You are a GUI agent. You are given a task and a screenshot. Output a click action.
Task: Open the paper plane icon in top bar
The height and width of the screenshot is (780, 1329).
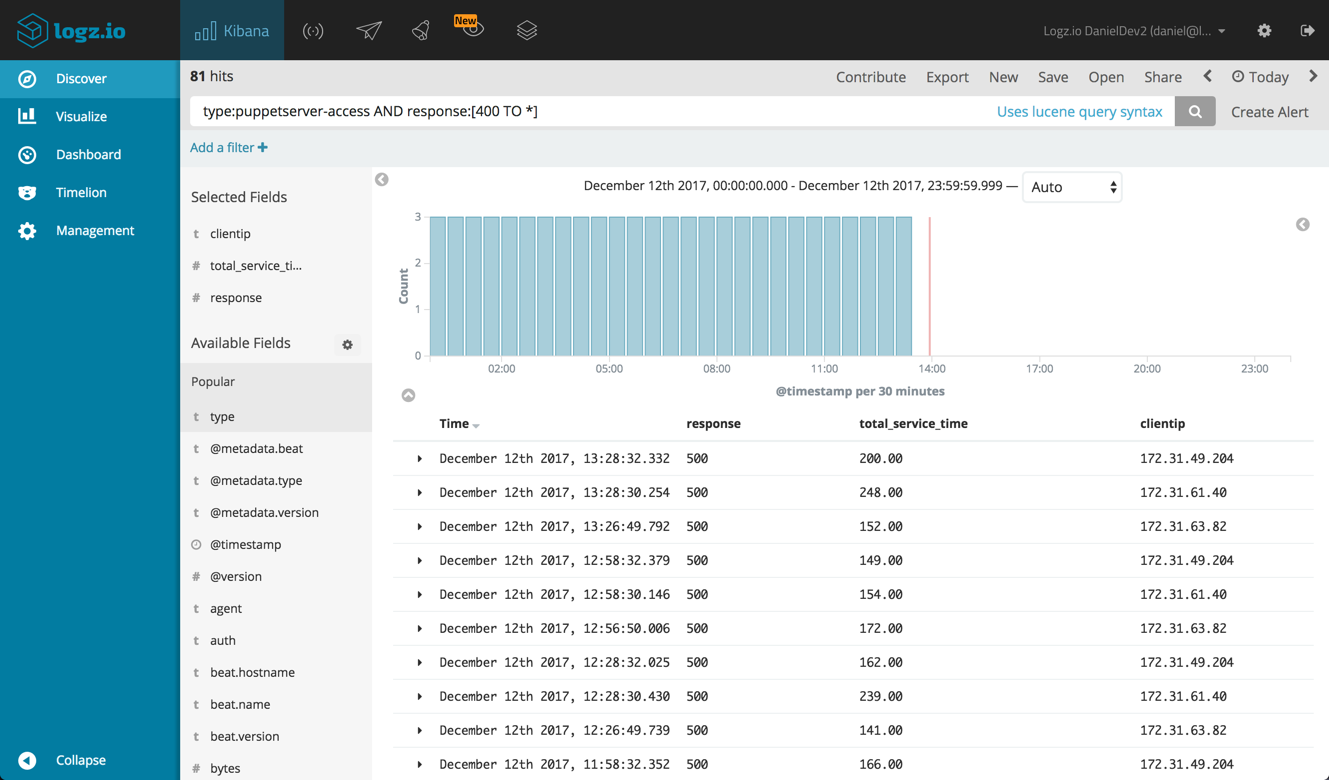[369, 31]
